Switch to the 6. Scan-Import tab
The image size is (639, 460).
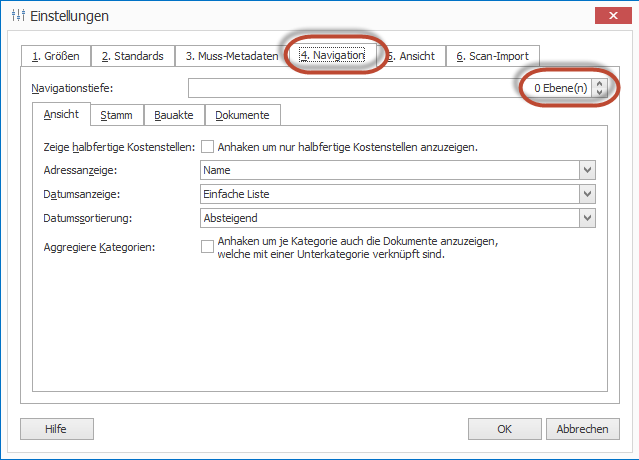coord(492,56)
